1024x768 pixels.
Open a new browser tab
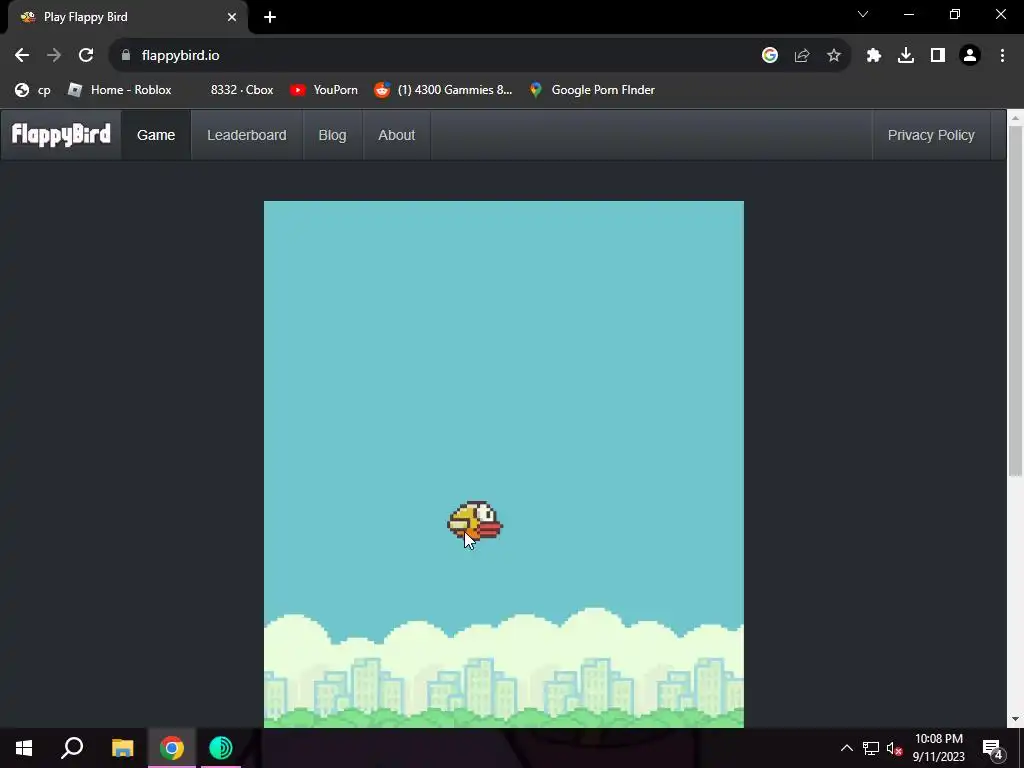[270, 17]
